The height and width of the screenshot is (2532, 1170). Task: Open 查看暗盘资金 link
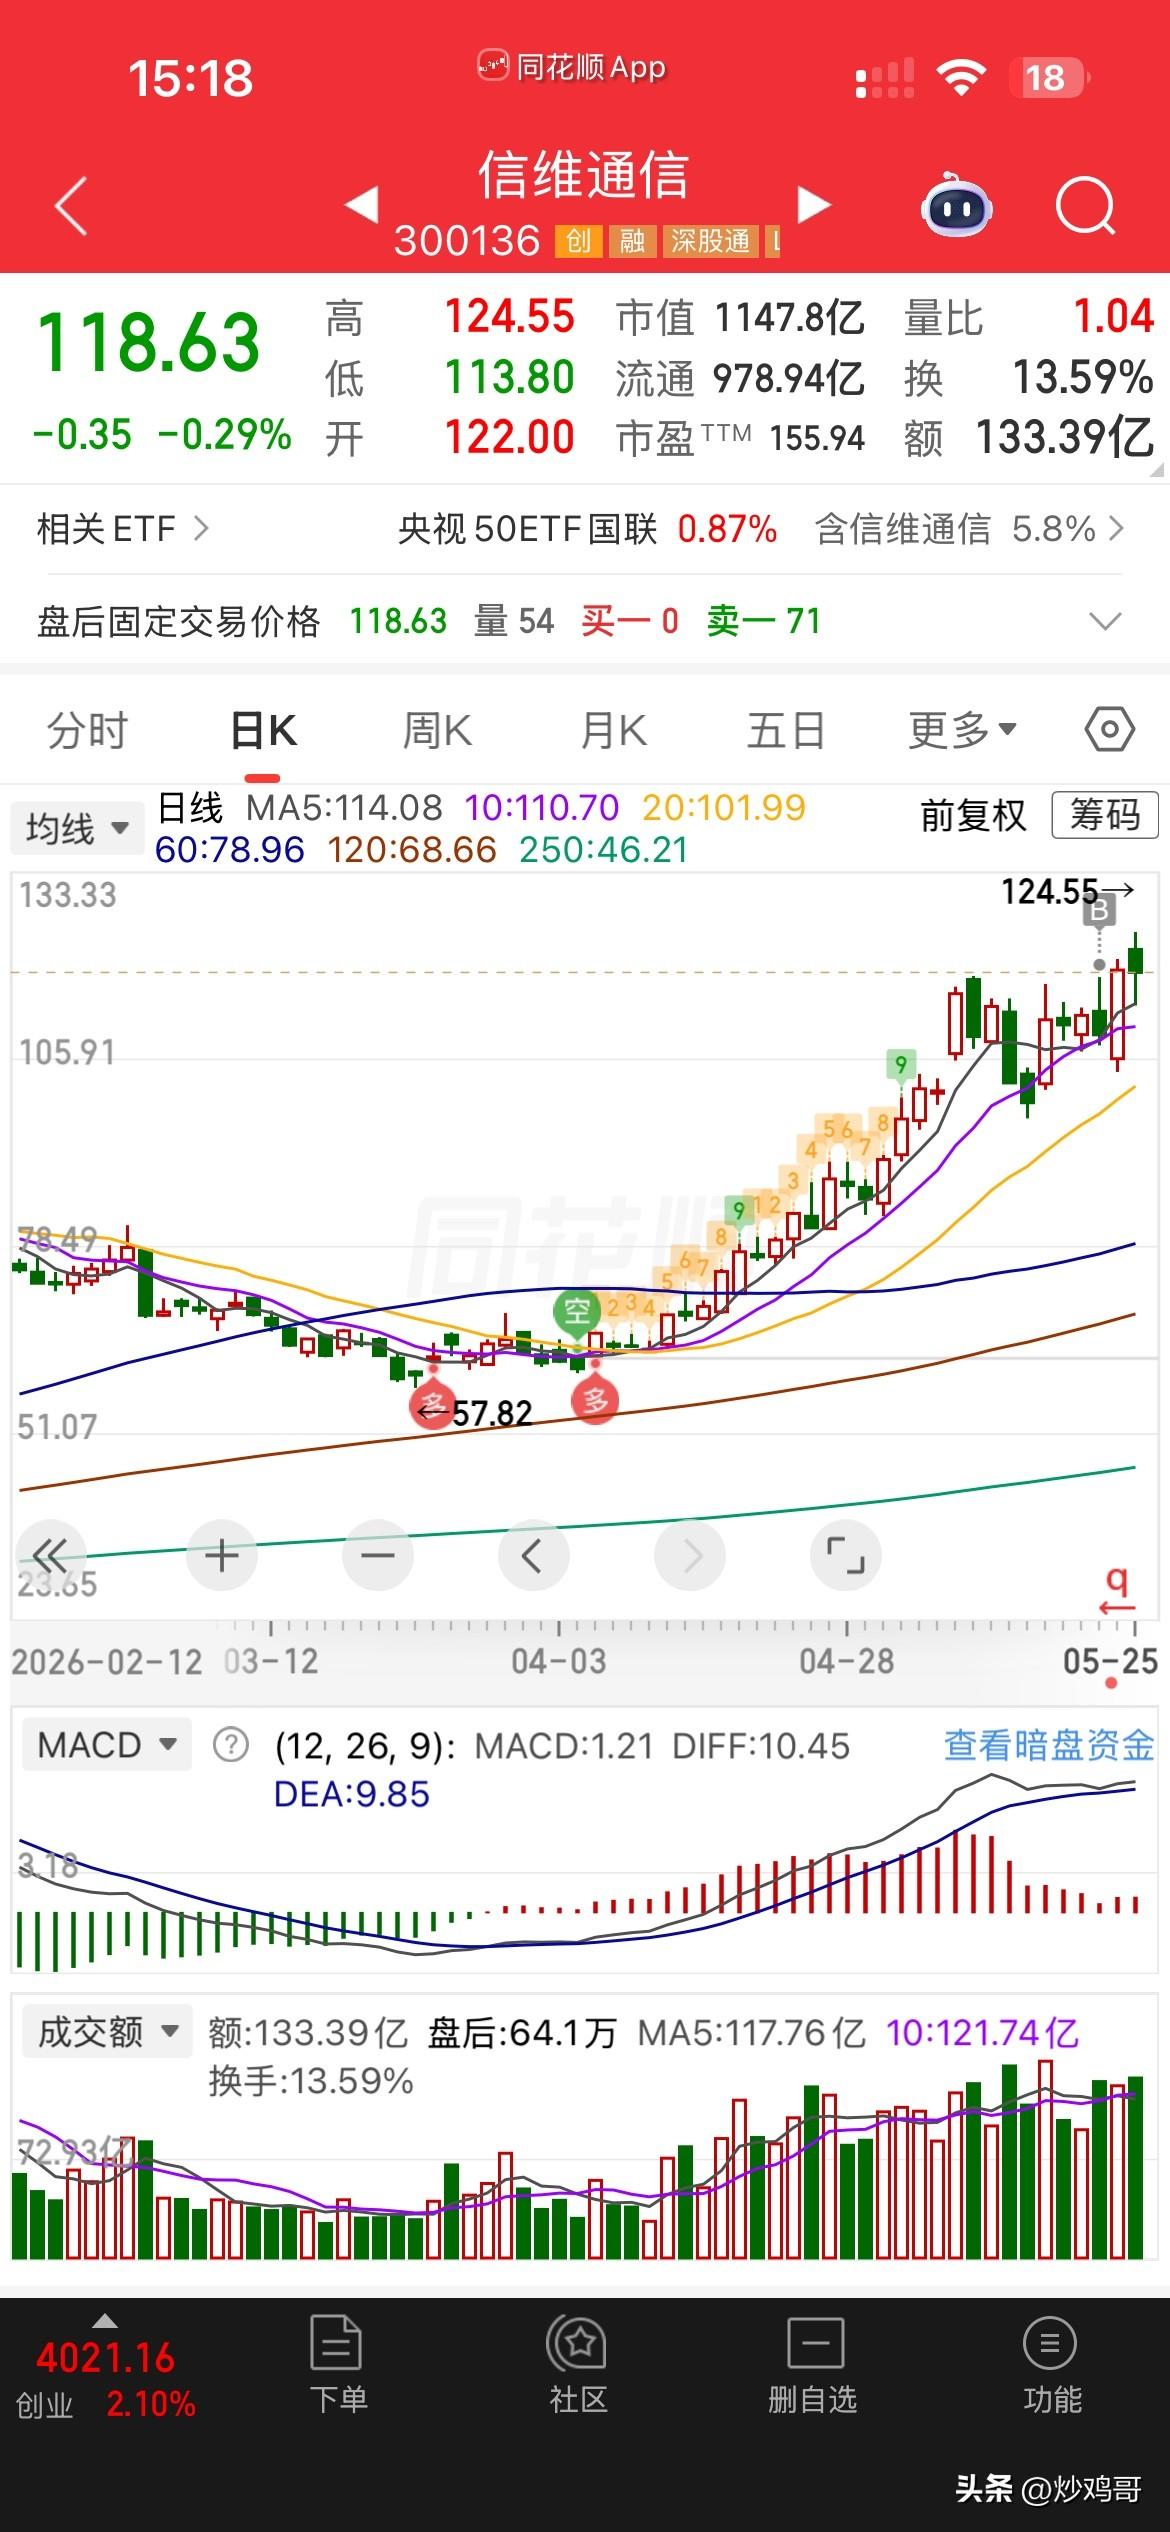(1049, 1745)
